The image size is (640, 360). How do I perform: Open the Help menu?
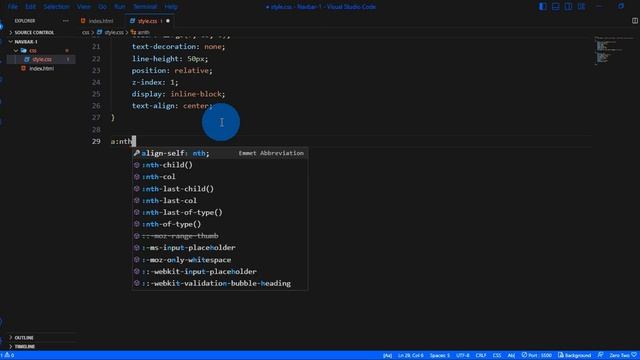[x=171, y=7]
